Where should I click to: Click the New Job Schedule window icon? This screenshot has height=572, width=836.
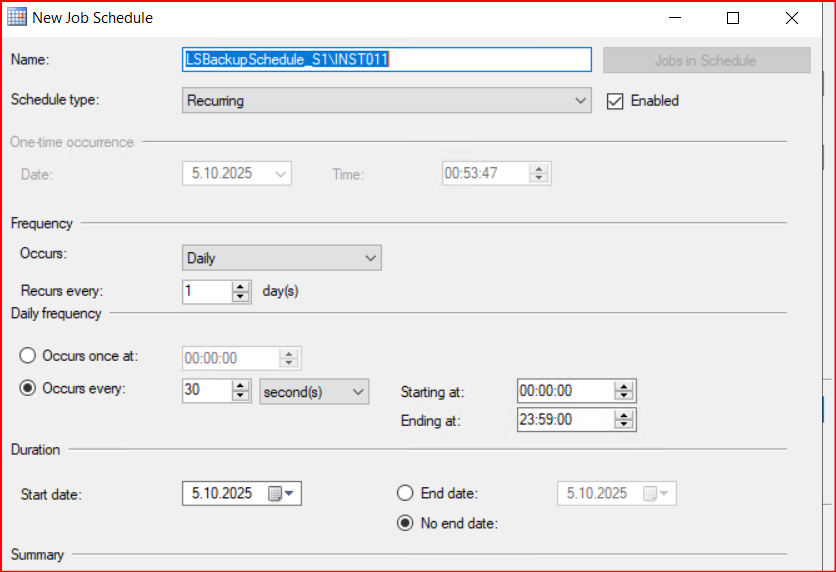17,18
